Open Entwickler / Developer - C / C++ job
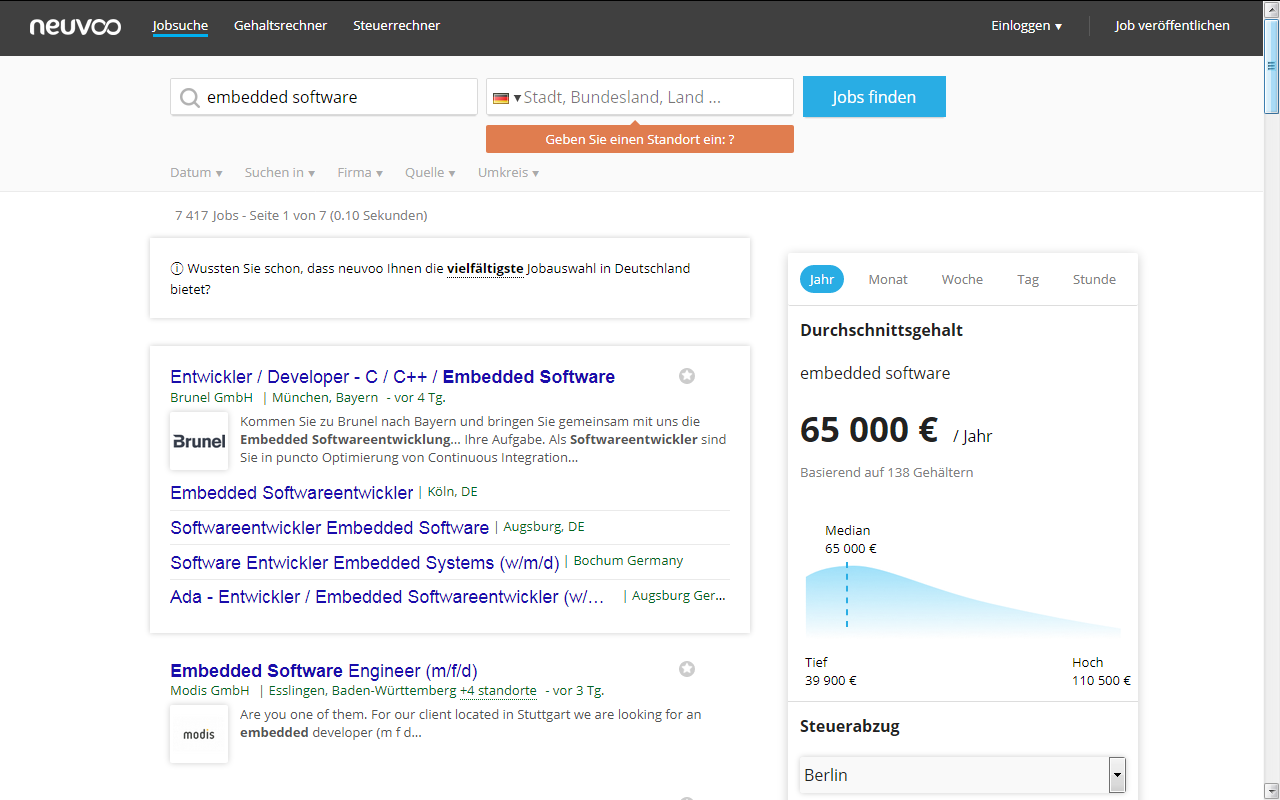1280x800 pixels. coord(392,377)
